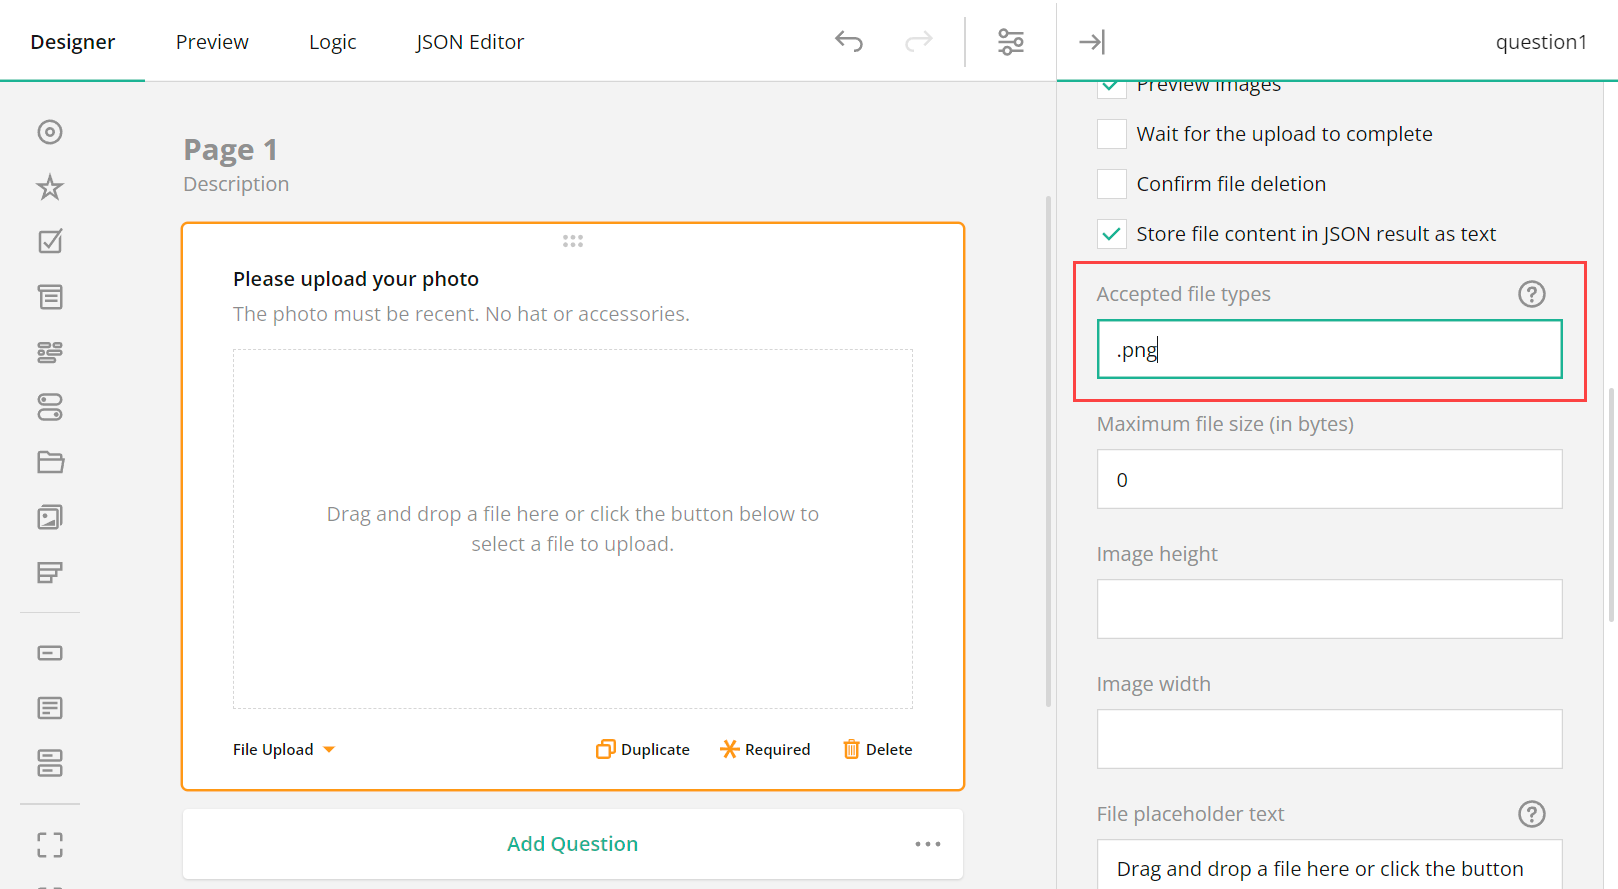
Task: Open the File Upload question type dropdown
Action: pyautogui.click(x=284, y=749)
